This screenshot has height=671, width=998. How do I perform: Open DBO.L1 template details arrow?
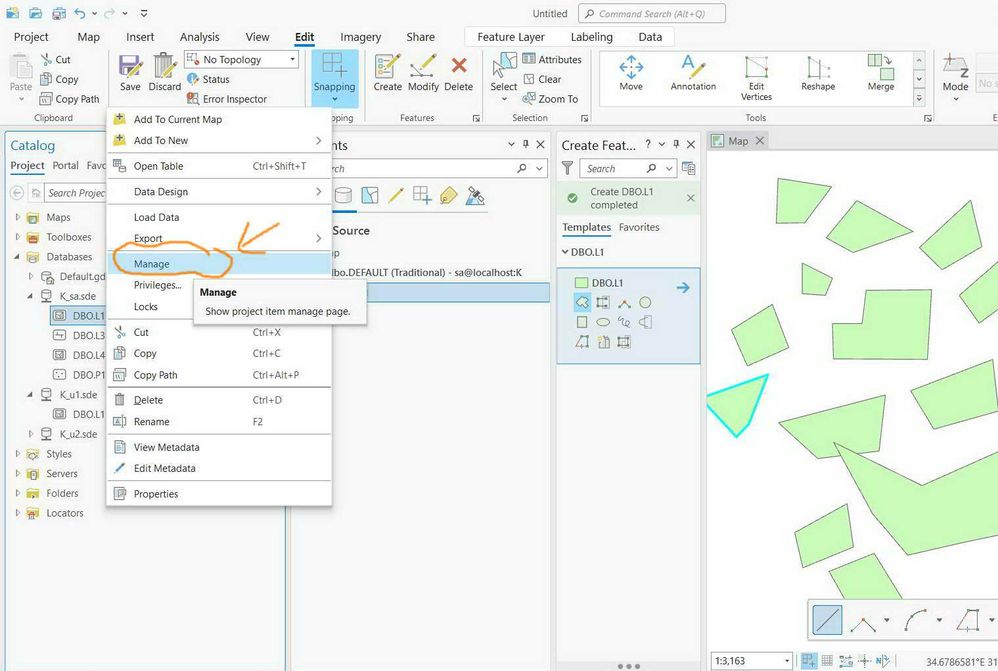click(683, 288)
